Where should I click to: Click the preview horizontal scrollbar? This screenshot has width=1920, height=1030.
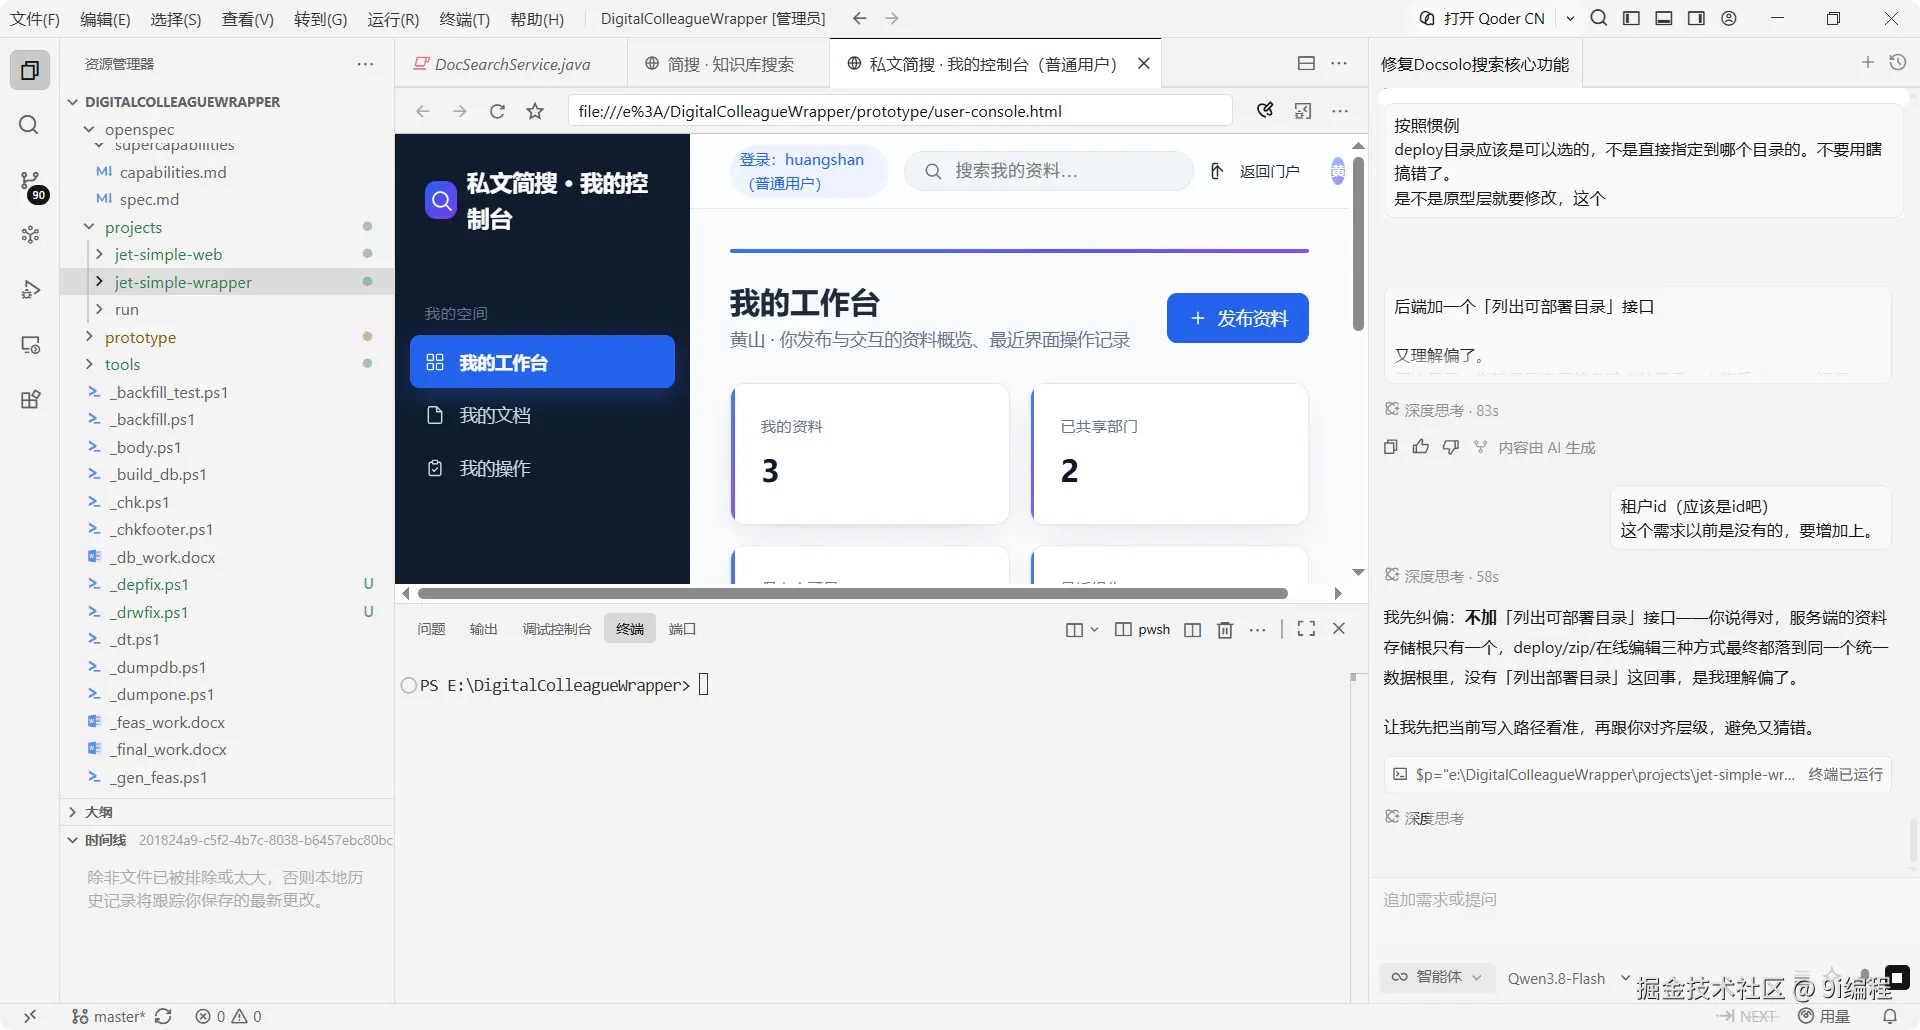point(853,593)
